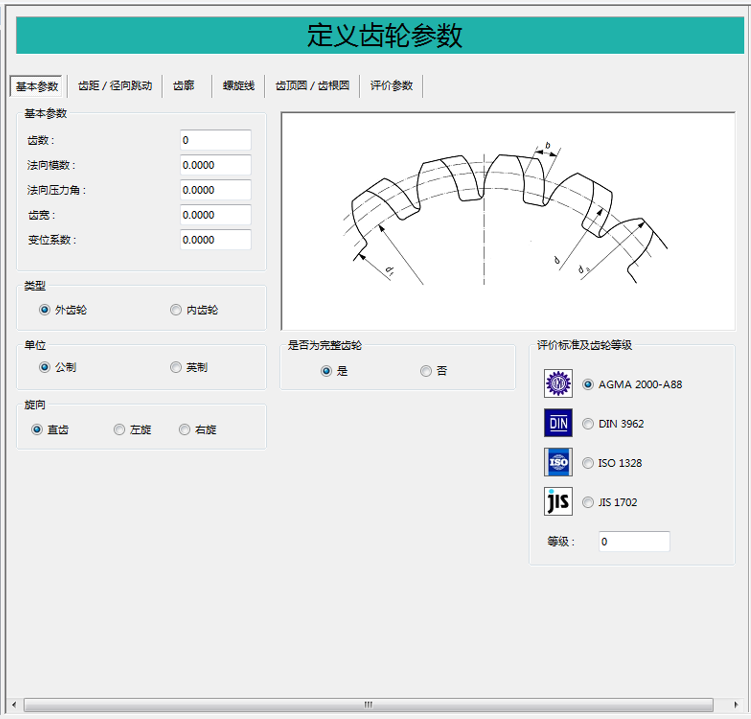
Task: Click the DIN standard logo icon
Action: 558,423
